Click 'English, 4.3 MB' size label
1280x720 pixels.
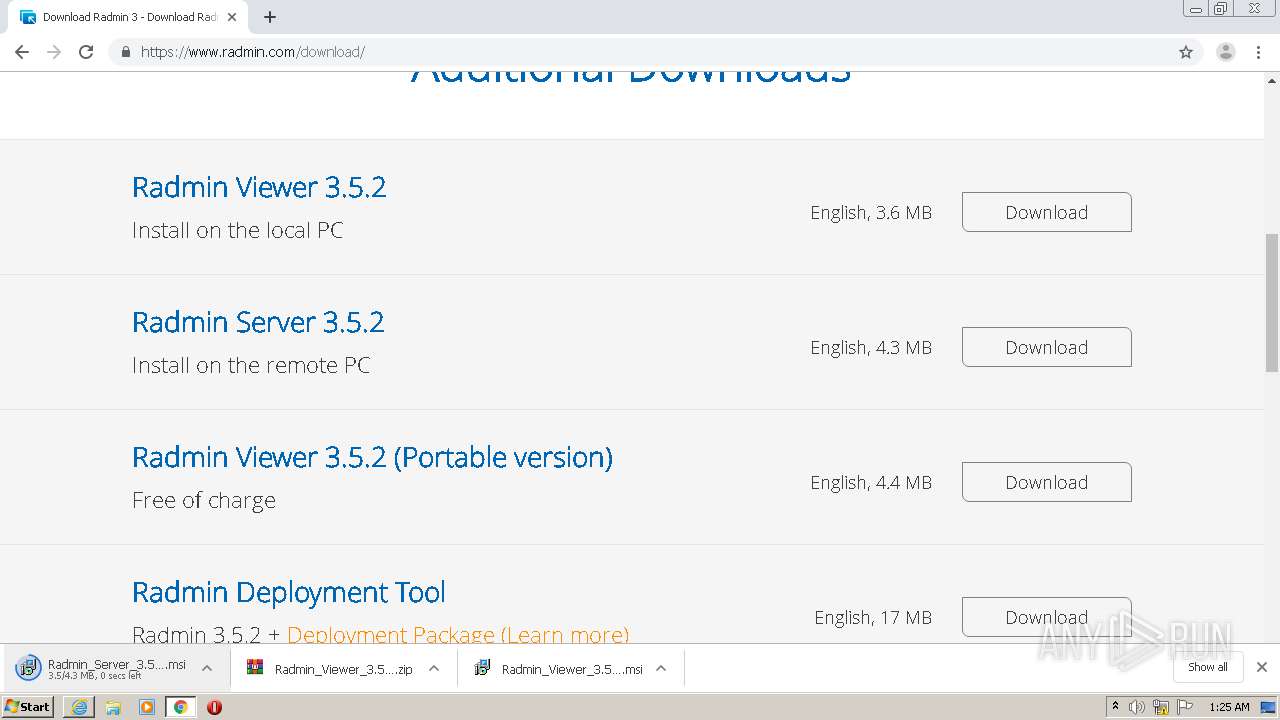[x=871, y=347]
